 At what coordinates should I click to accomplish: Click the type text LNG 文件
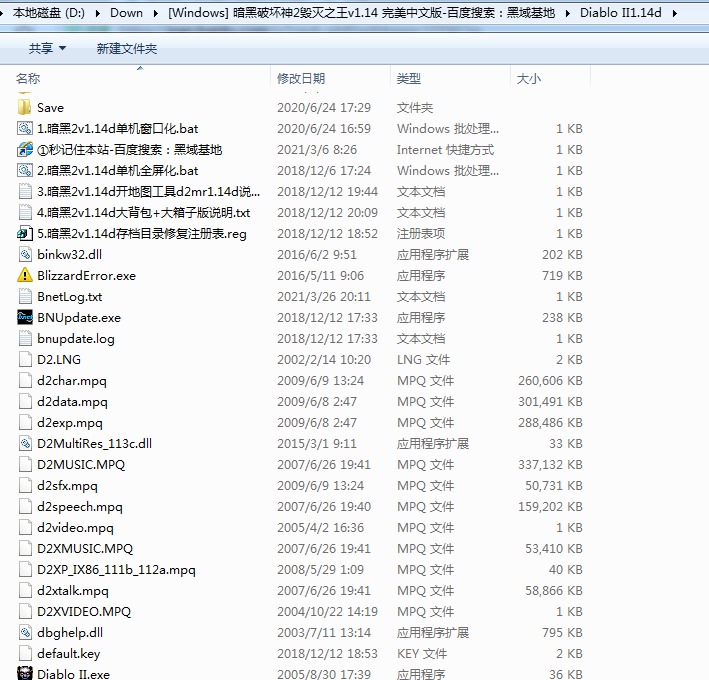(423, 359)
